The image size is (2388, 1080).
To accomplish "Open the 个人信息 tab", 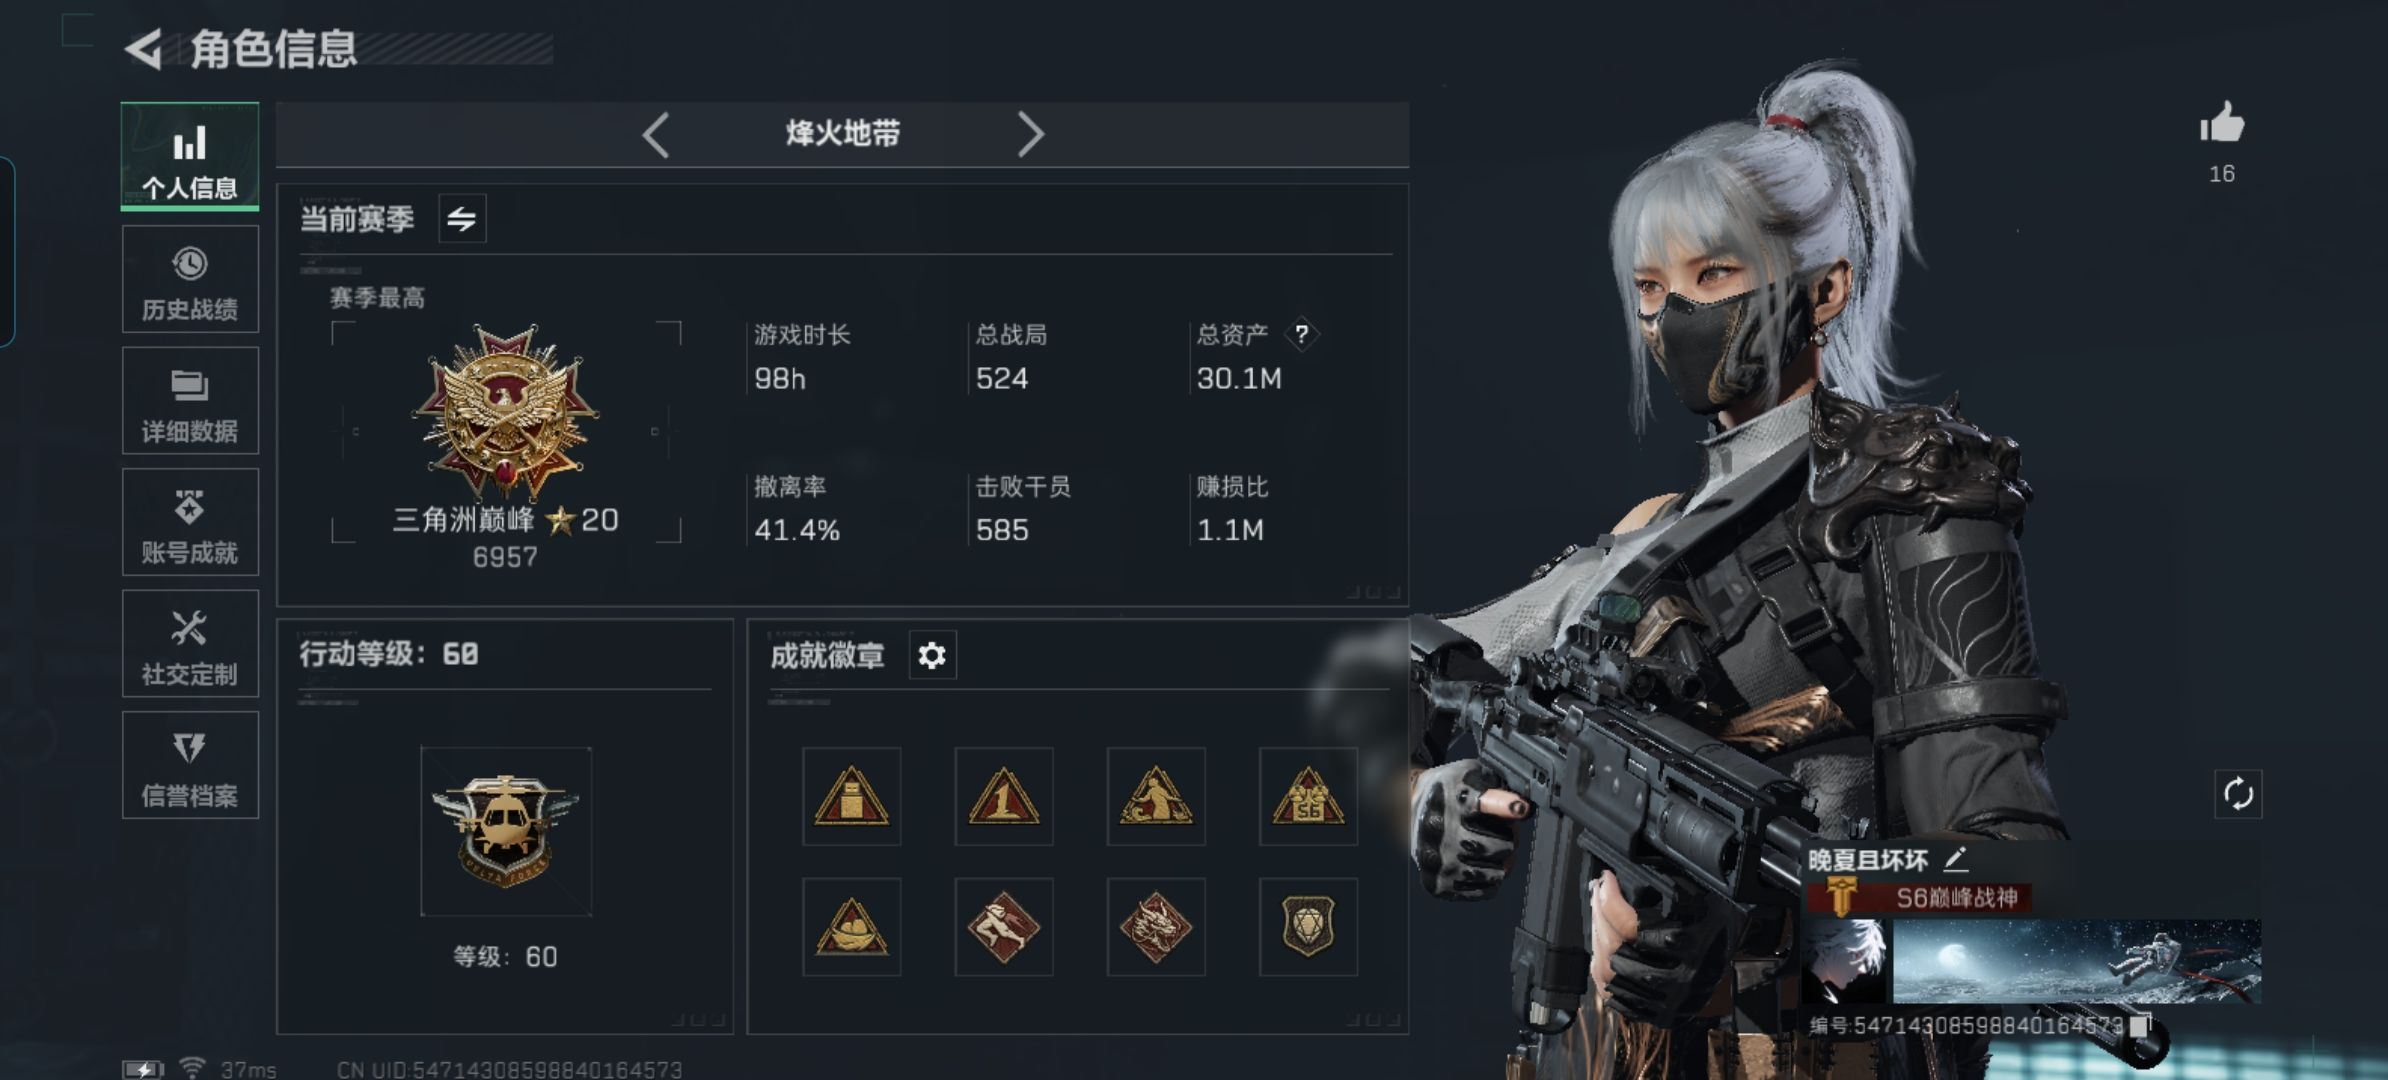I will tap(190, 156).
